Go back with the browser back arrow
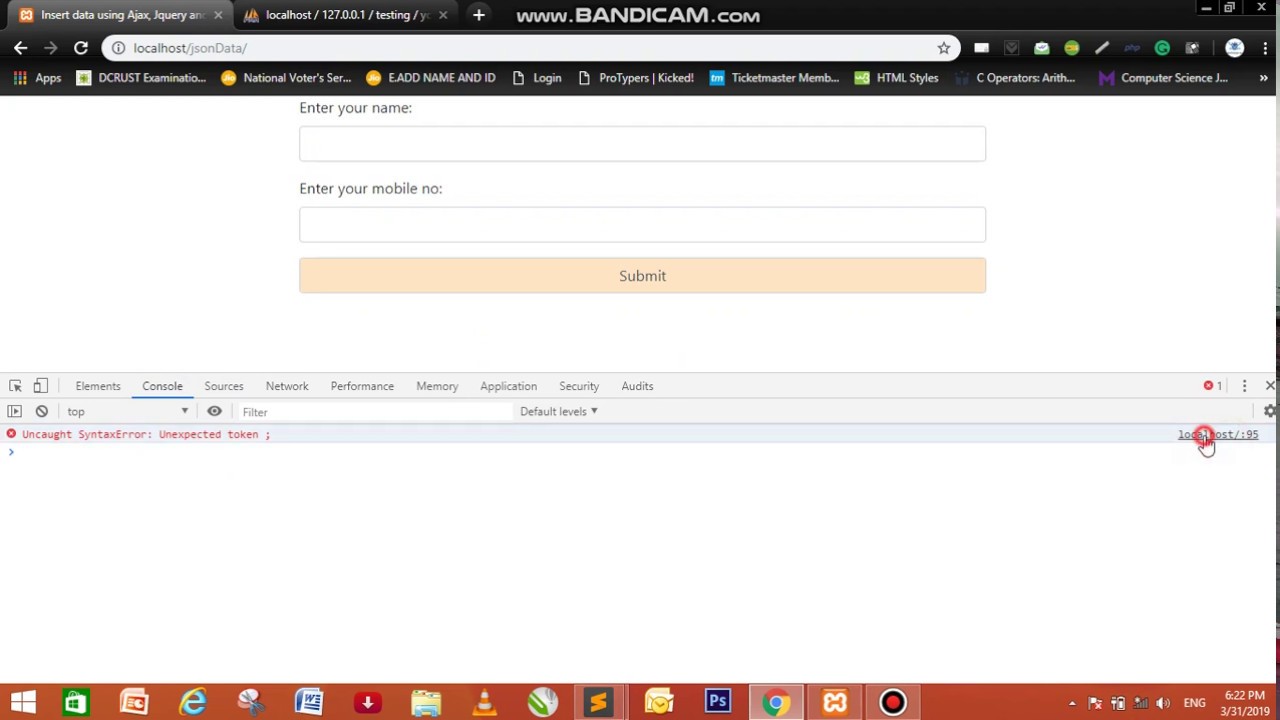 pos(20,48)
